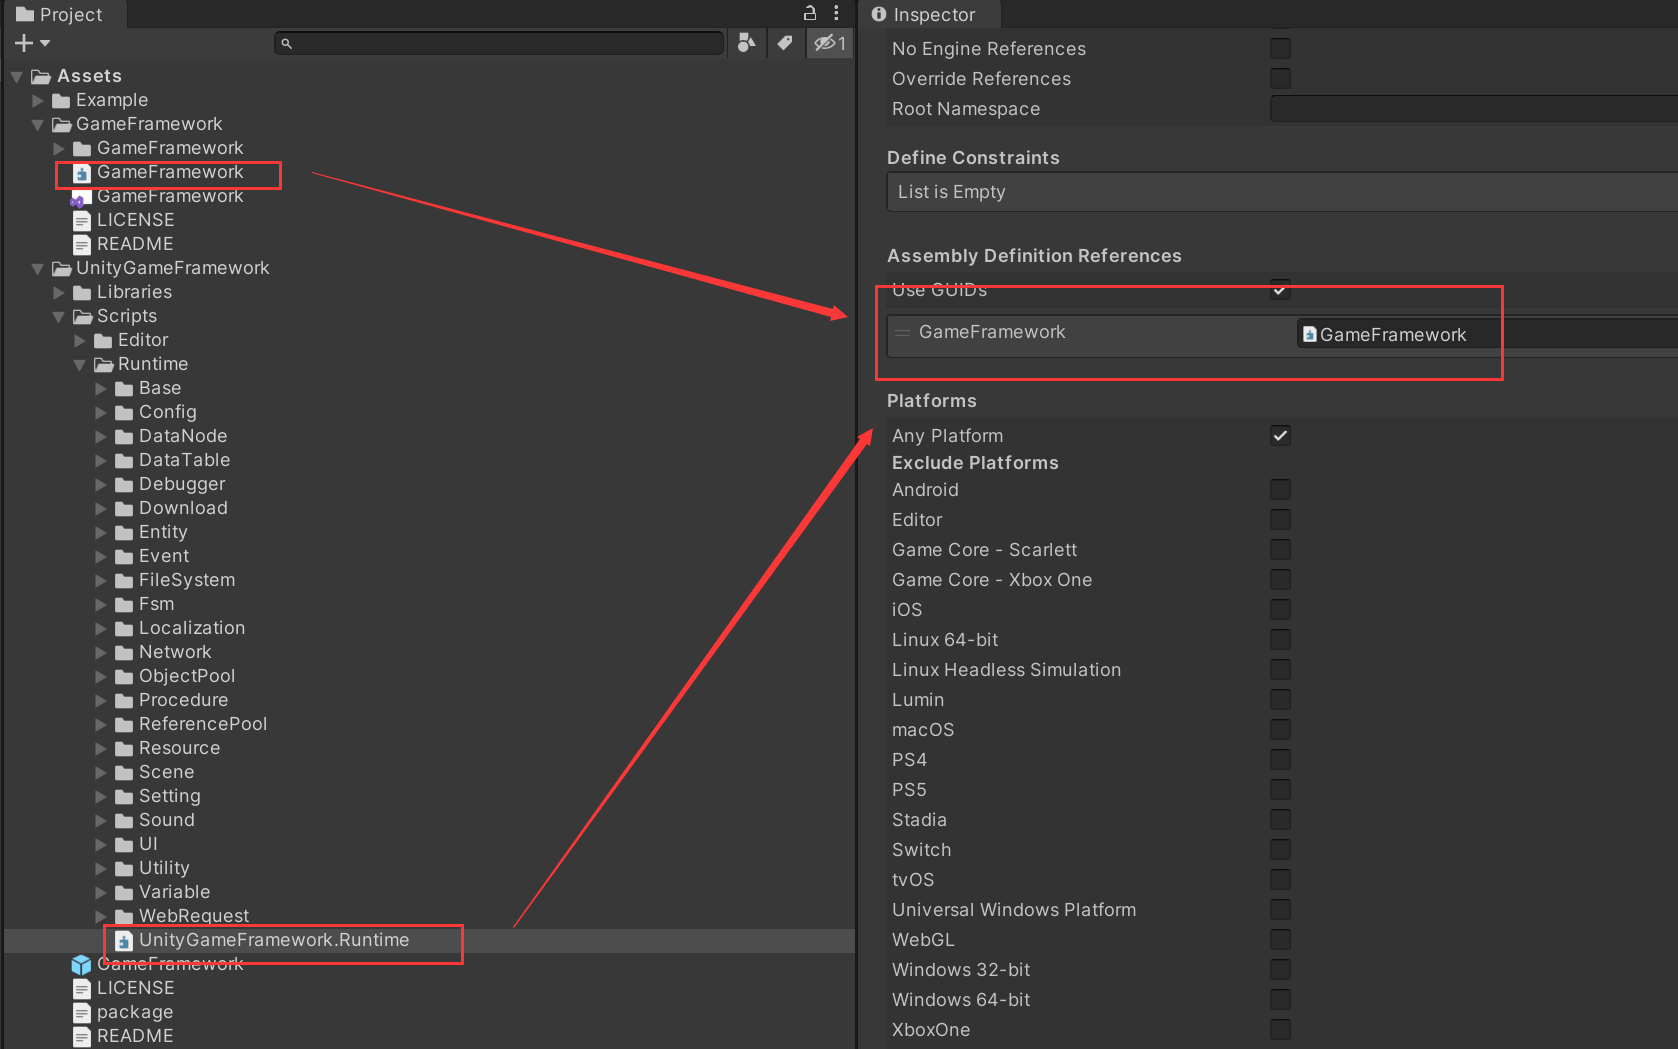Screen dimensions: 1678x1049
Task: Grab the GameFramework reference list reorder handle
Action: click(x=903, y=333)
